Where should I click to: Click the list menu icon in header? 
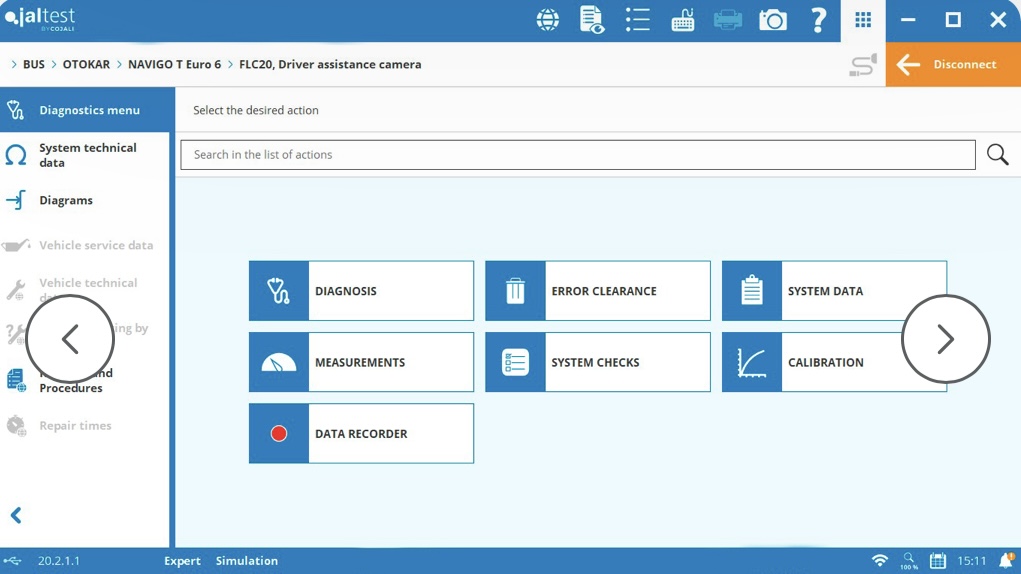coord(637,20)
